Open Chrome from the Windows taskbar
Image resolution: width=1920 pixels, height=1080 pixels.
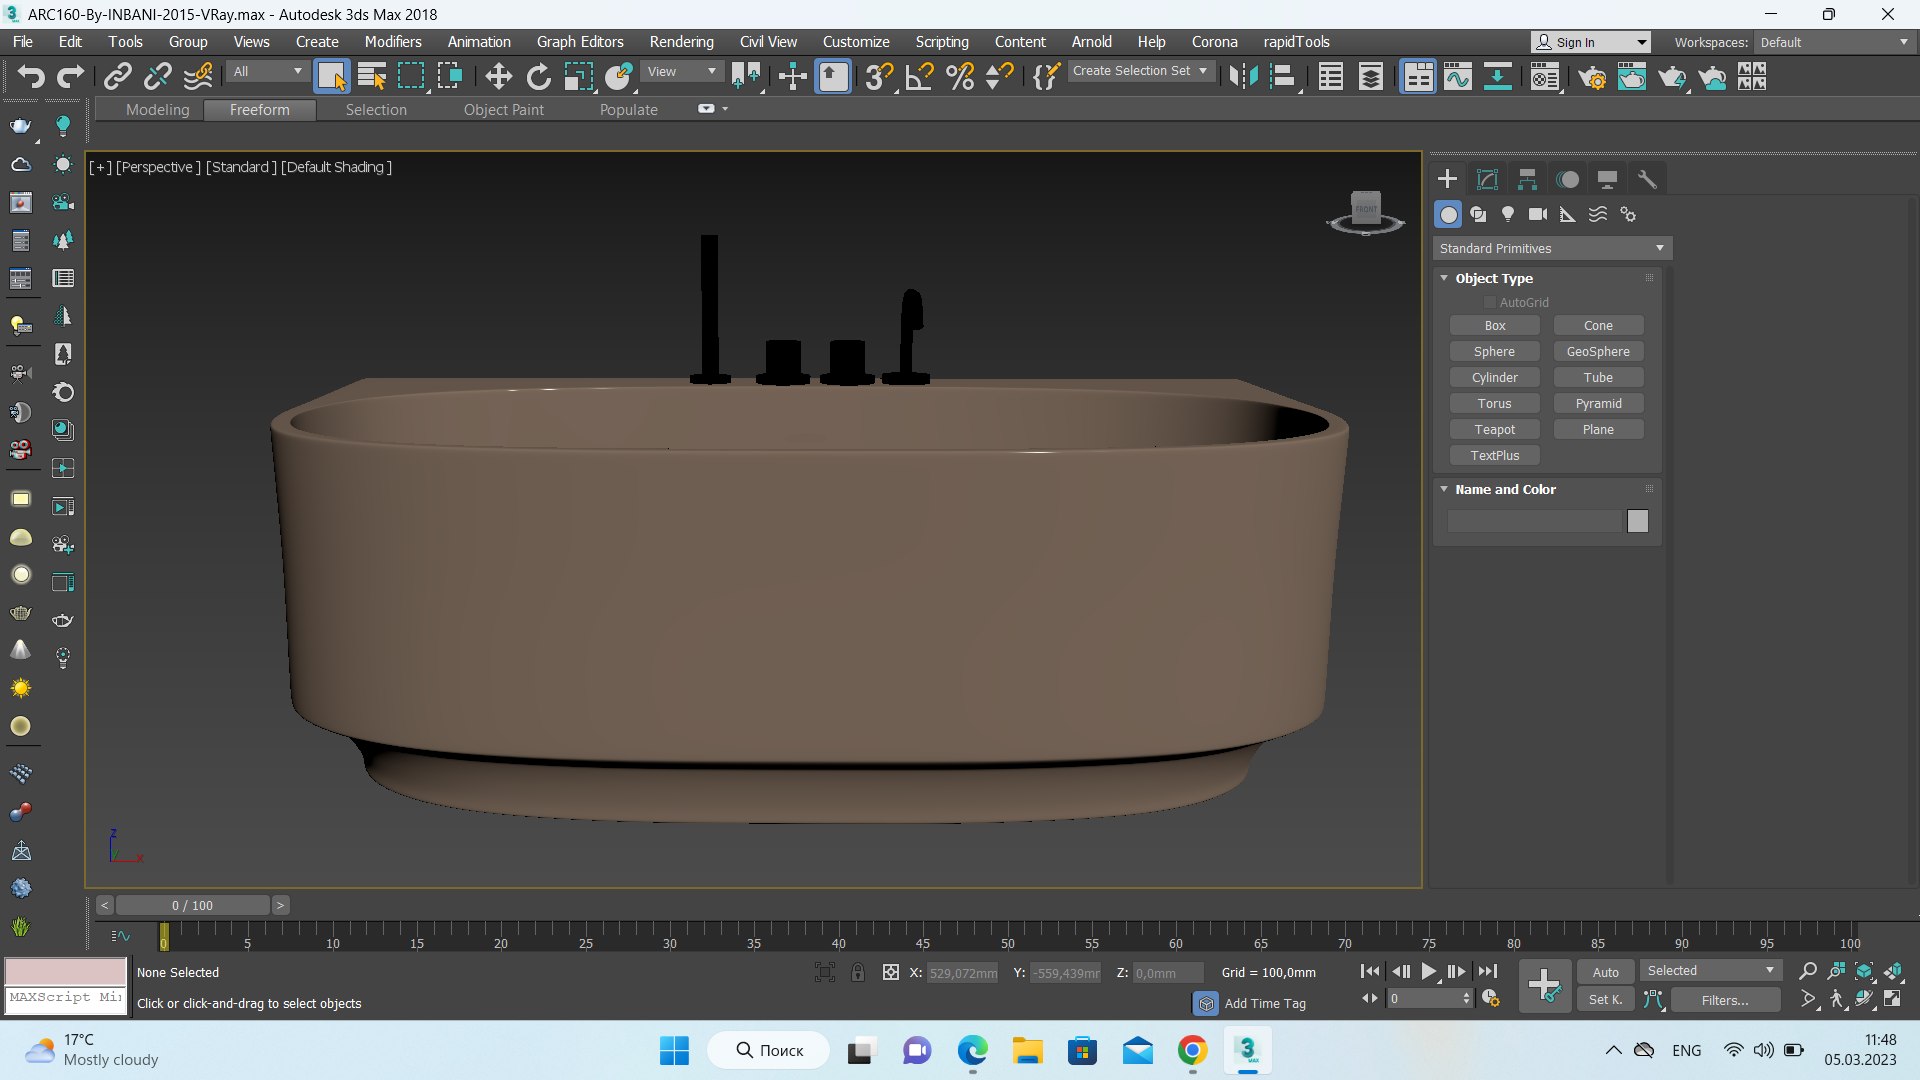click(x=1191, y=1051)
